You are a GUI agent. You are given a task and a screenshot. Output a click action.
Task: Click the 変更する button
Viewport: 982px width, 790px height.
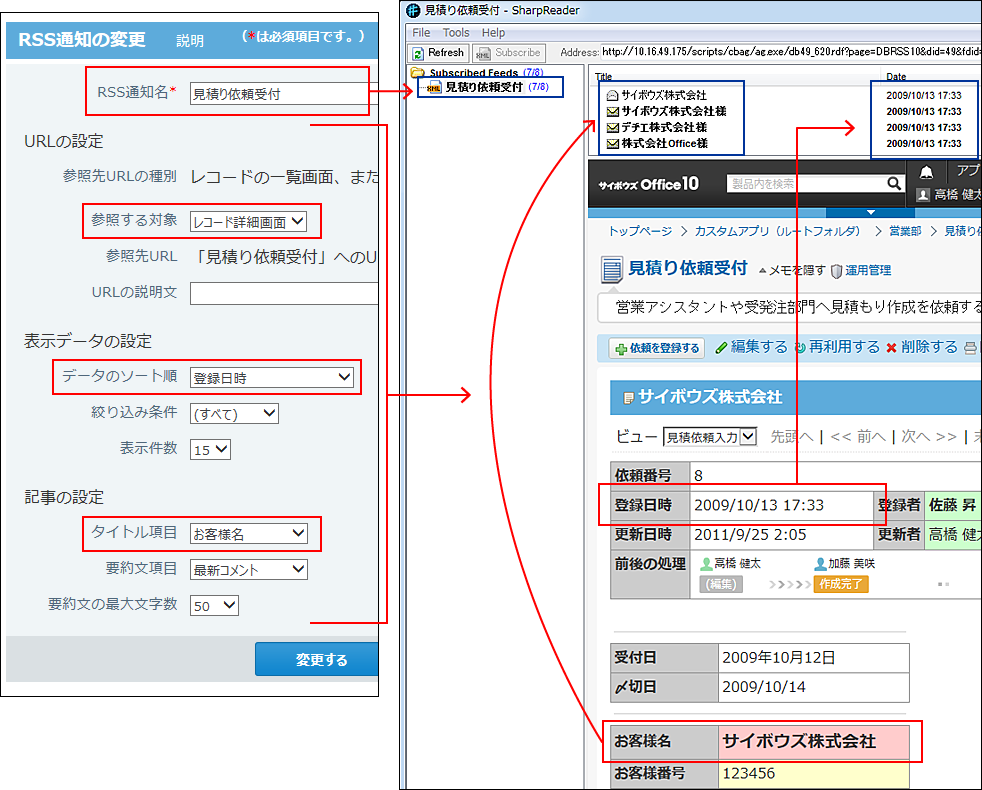tap(317, 659)
